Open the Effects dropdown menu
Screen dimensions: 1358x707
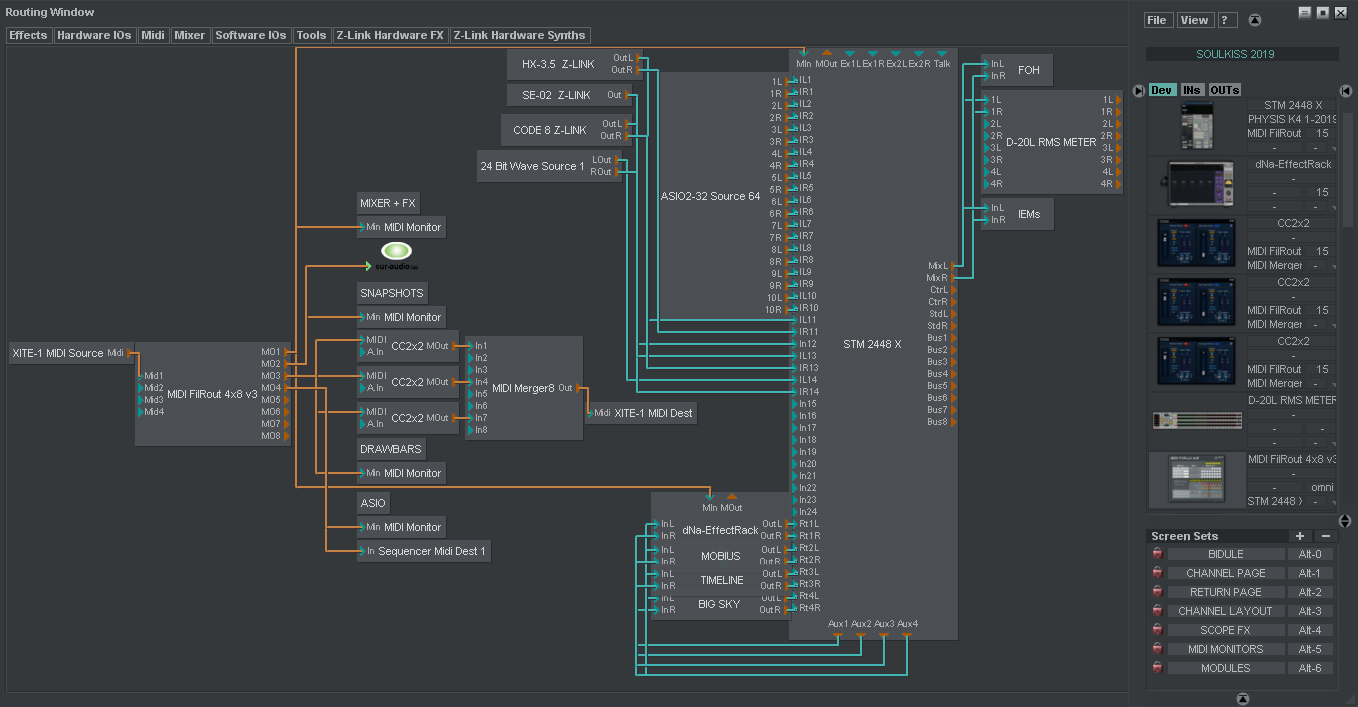28,35
